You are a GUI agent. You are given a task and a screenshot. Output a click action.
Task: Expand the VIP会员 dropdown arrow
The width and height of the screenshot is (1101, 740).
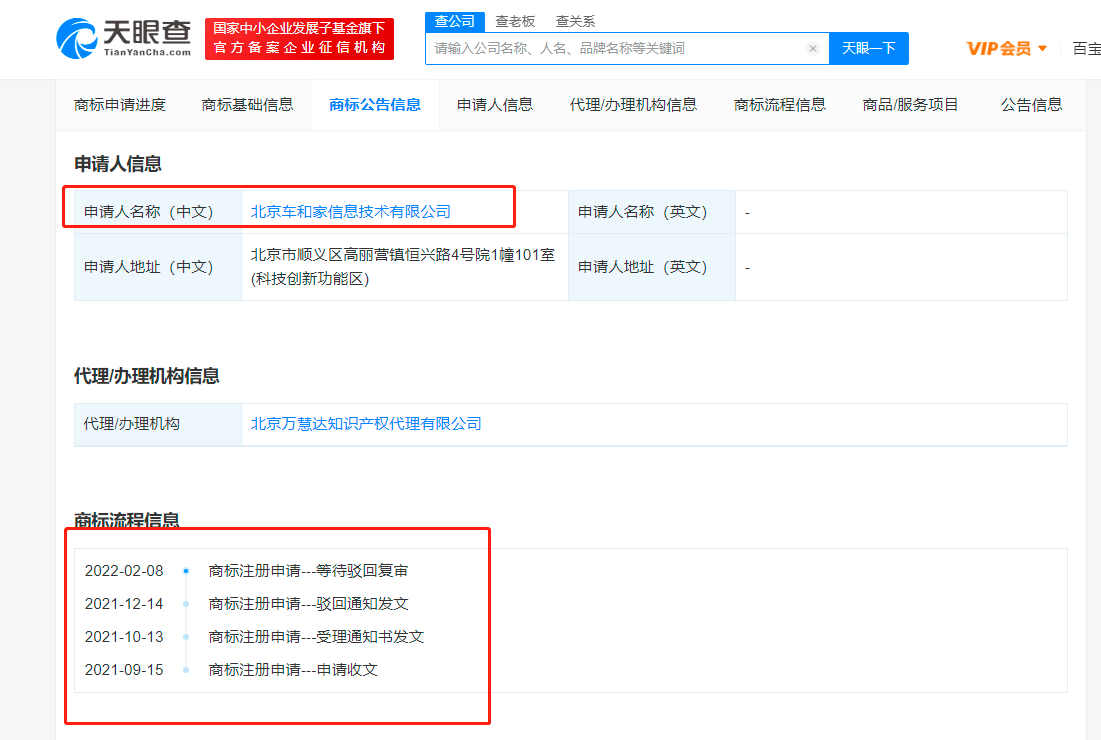pos(1043,48)
